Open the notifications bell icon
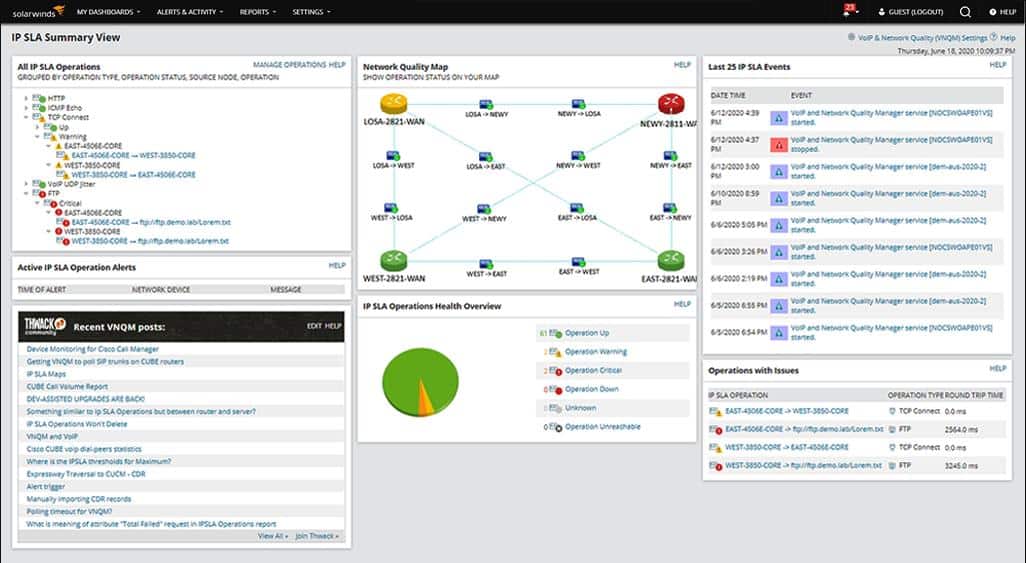Image resolution: width=1026 pixels, height=563 pixels. [x=849, y=11]
